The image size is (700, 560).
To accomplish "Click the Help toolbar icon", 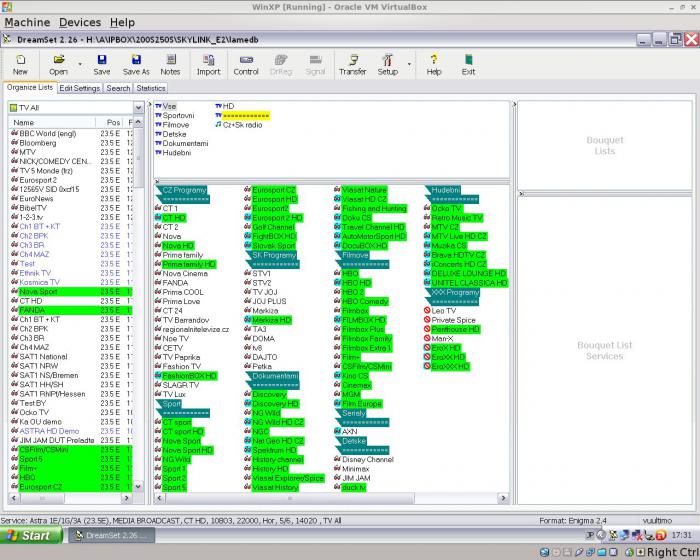I will point(433,65).
